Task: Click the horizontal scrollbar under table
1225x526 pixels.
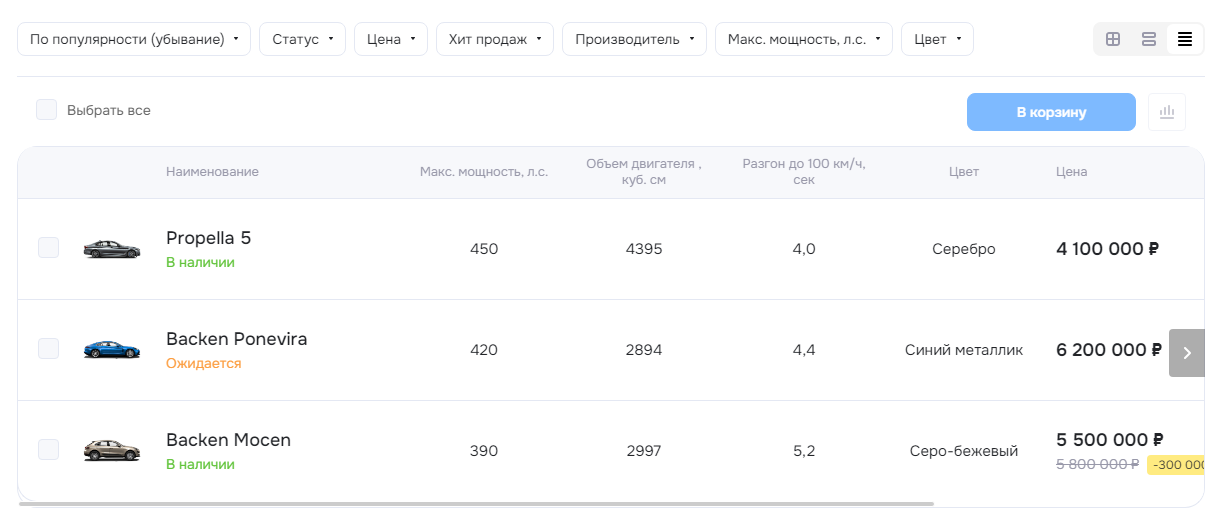Action: [x=476, y=504]
